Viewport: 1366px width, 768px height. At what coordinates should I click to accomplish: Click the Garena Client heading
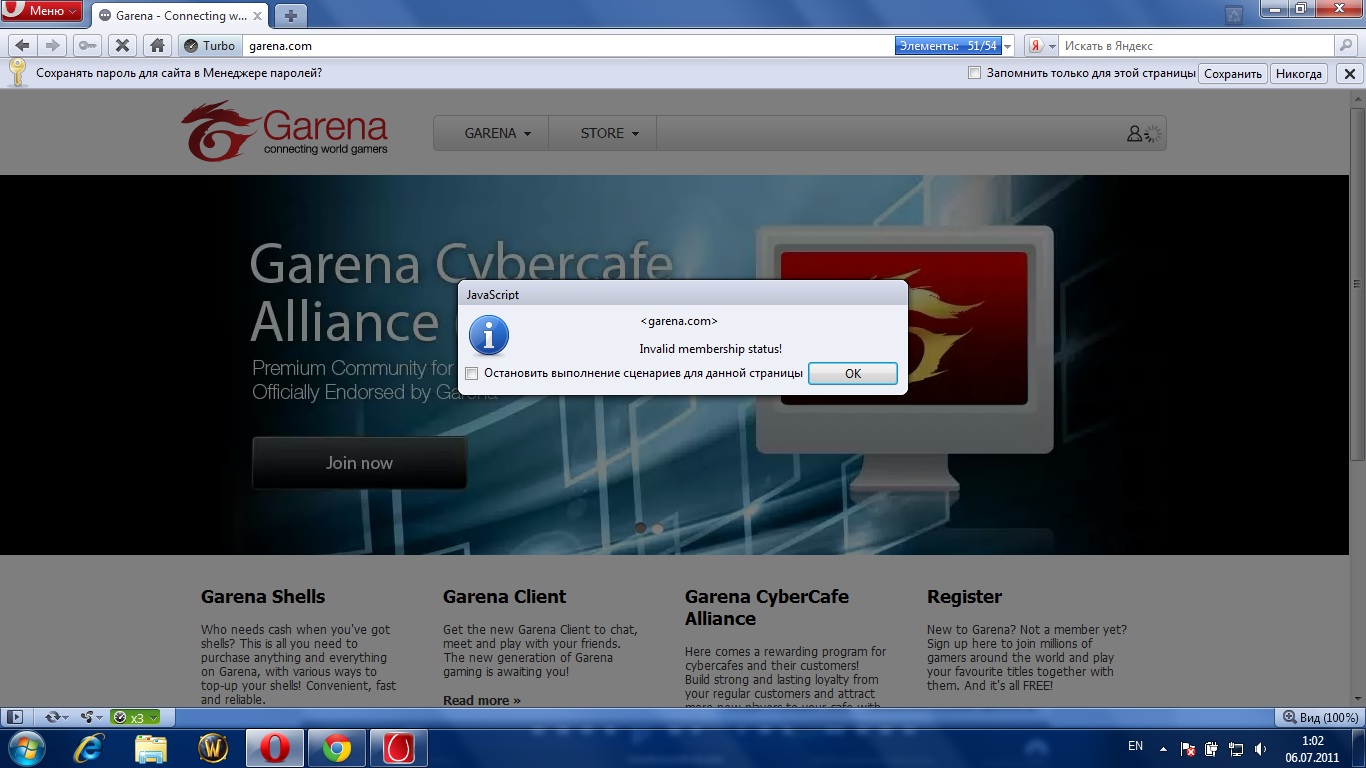point(504,597)
